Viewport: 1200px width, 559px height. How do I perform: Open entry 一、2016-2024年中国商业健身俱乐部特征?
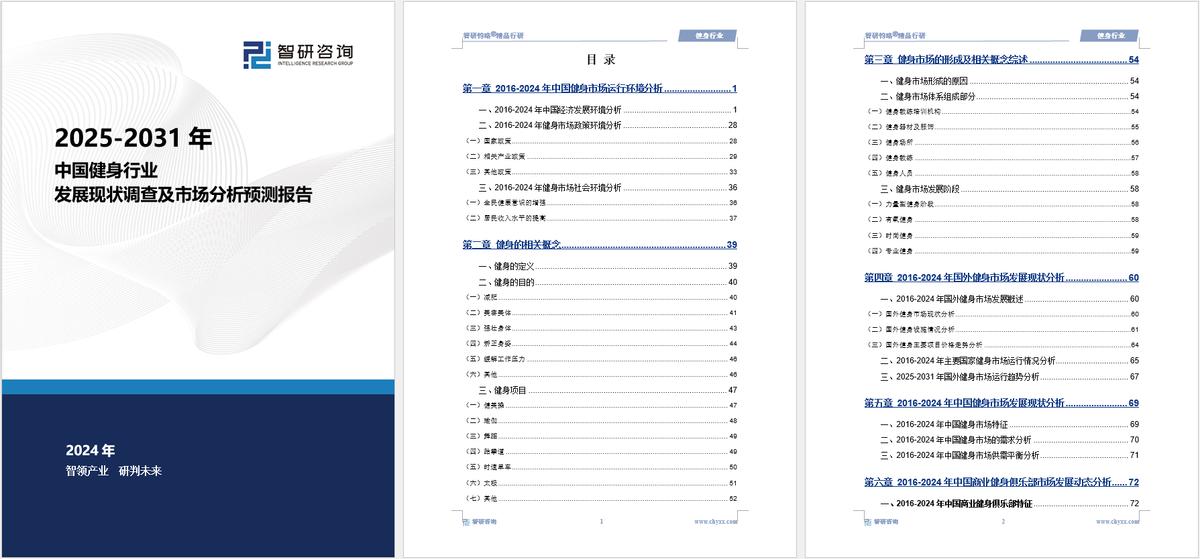(x=1009, y=503)
